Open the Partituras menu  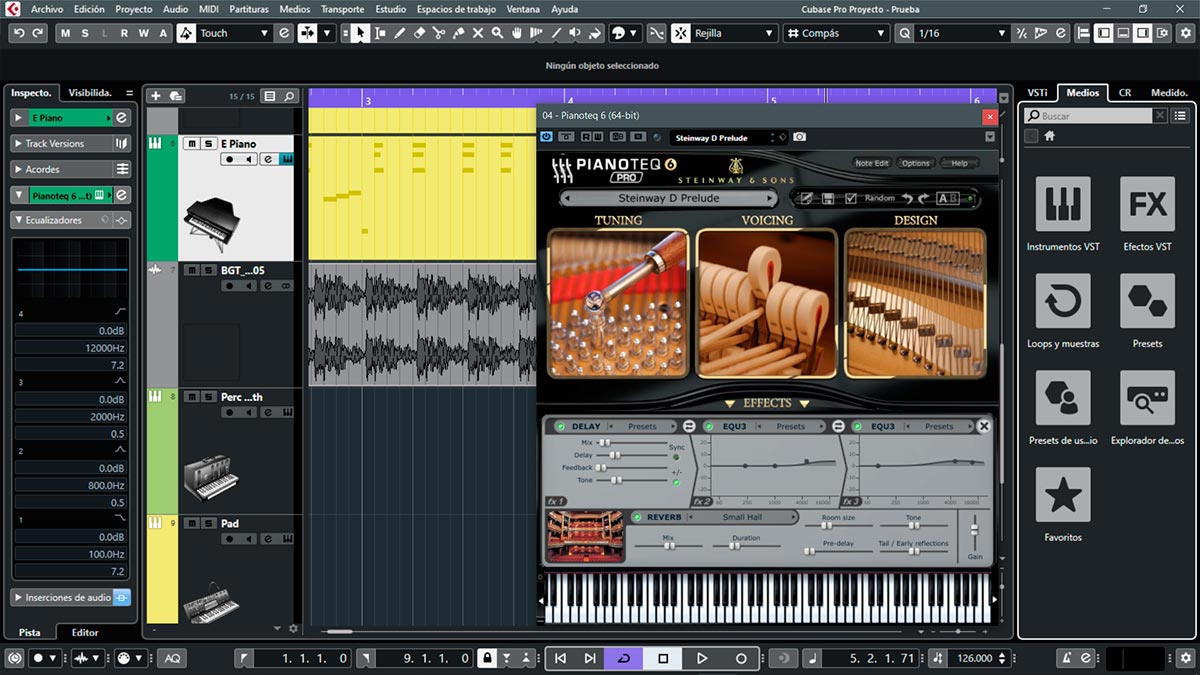pos(249,9)
